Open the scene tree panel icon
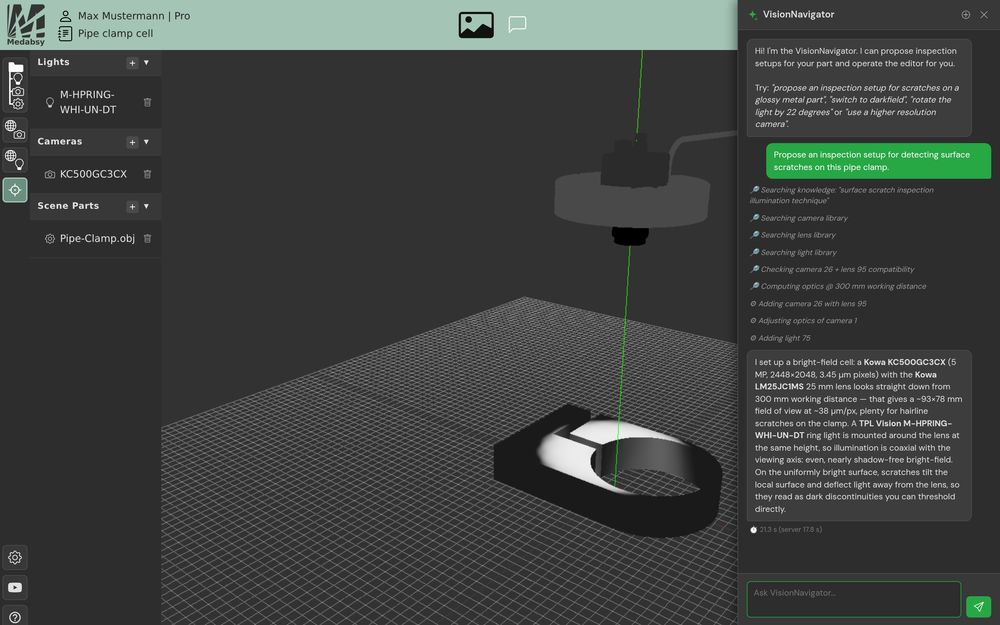Screen dimensions: 1000x625 click(x=15, y=85)
